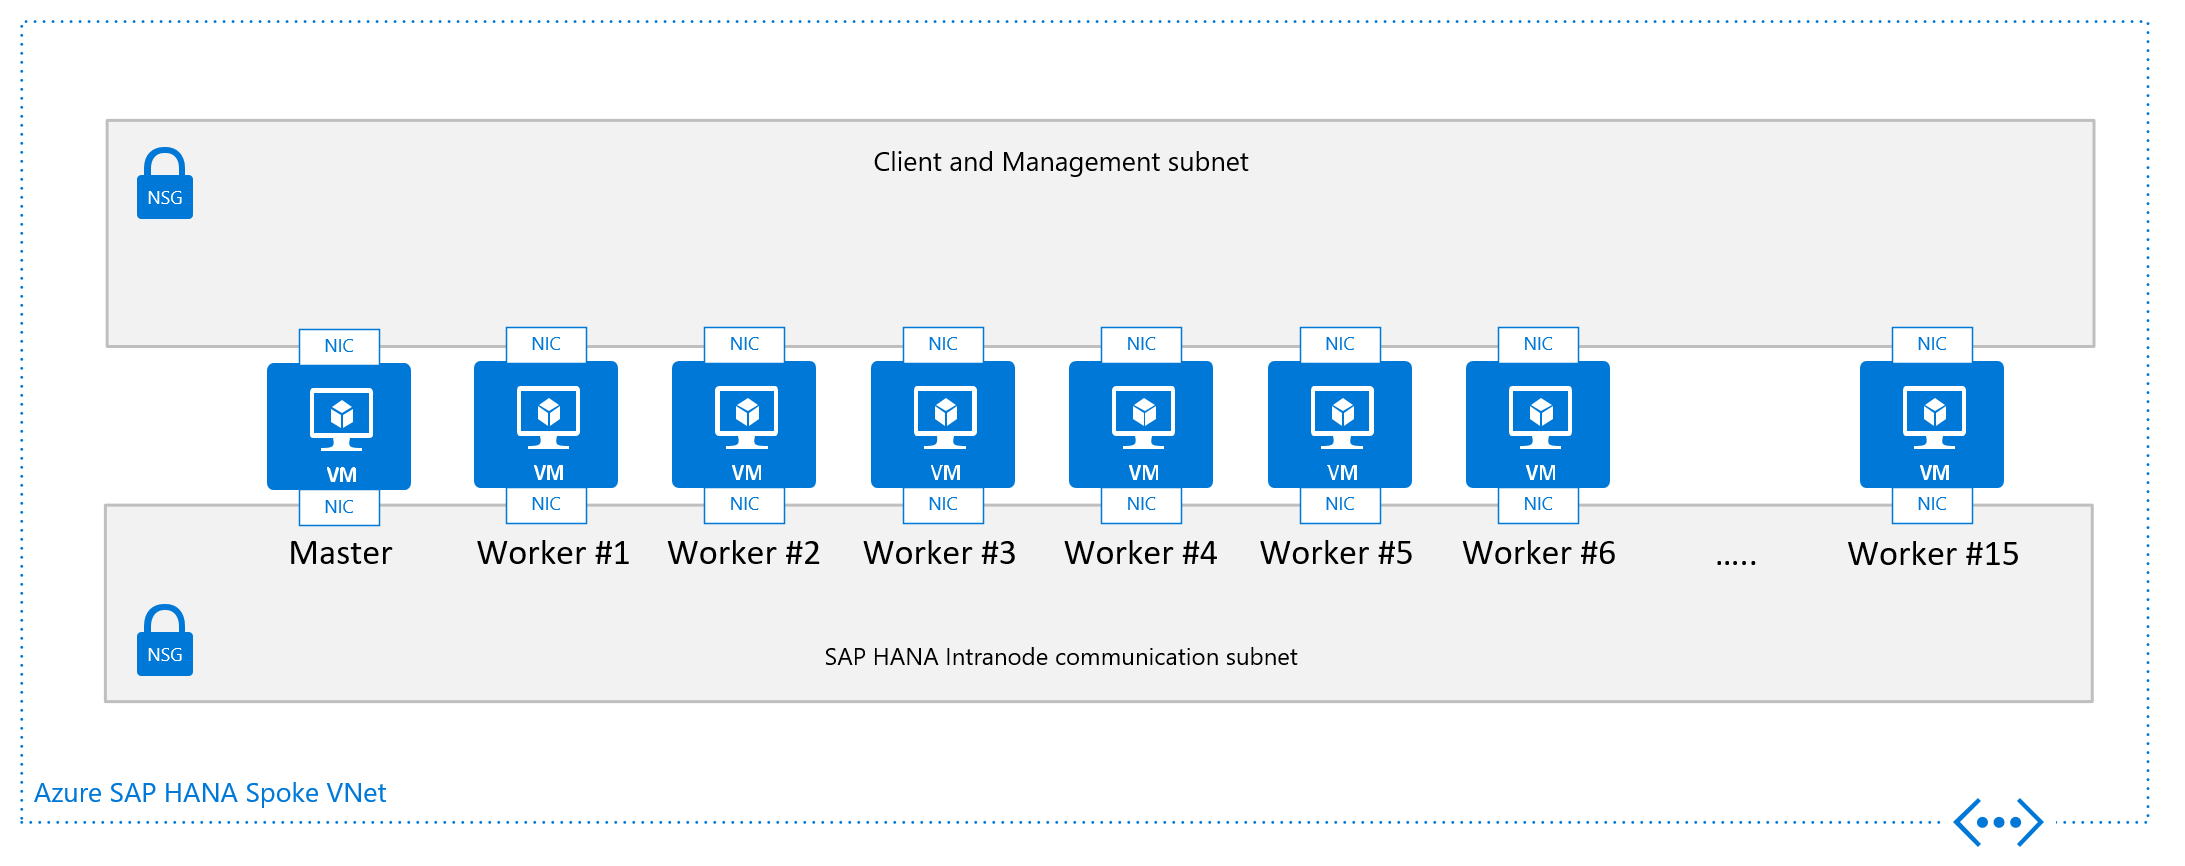Viewport: 2185px width, 866px height.
Task: Click the lower NIC box below Worker #6 VM
Action: [x=1538, y=505]
